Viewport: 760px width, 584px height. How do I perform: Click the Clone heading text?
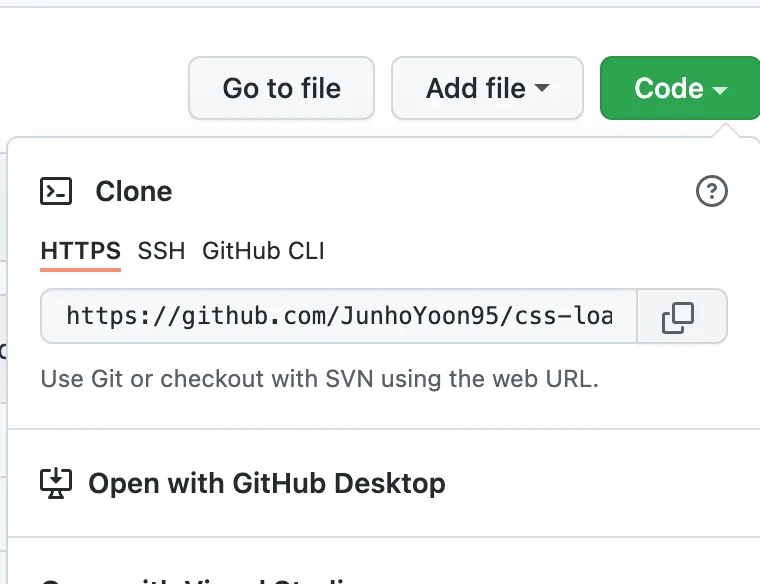[134, 191]
